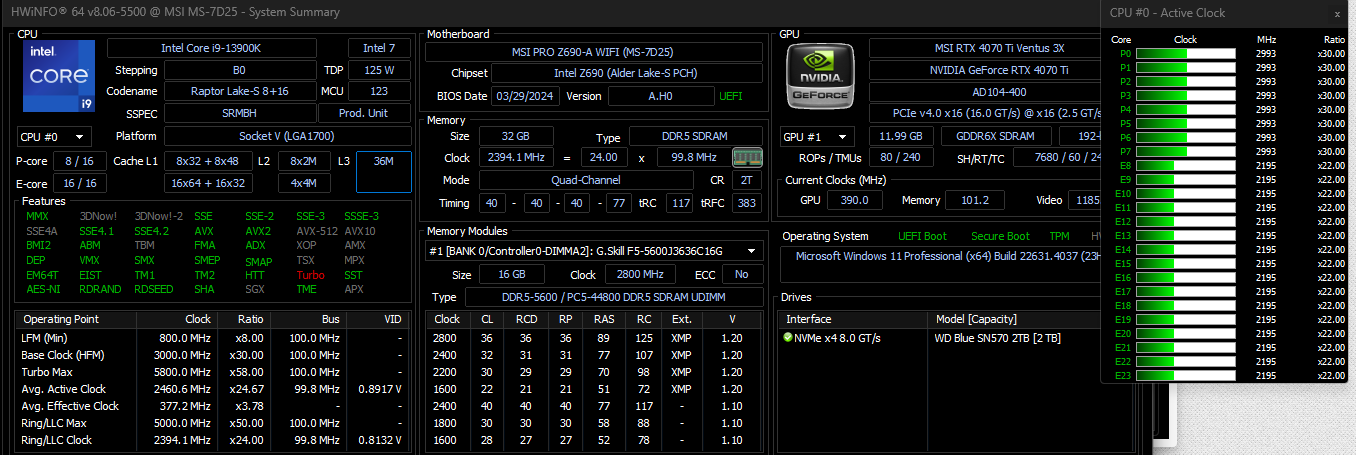The width and height of the screenshot is (1356, 455).
Task: Select the WD Blue SN570 2TB drive row
Action: (x=940, y=338)
